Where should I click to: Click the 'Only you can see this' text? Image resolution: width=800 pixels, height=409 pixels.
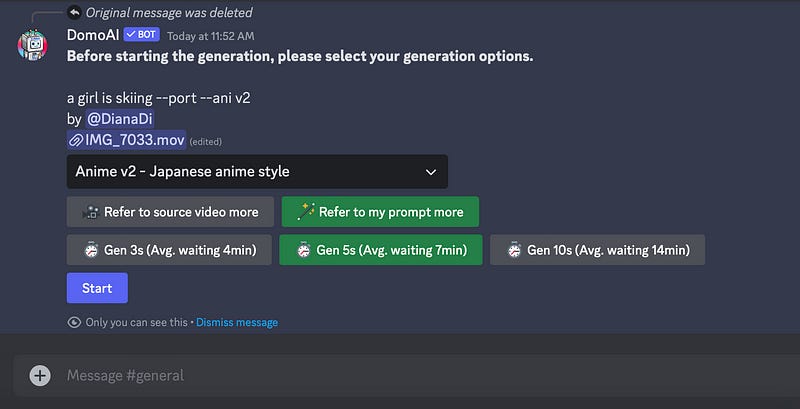pos(136,322)
